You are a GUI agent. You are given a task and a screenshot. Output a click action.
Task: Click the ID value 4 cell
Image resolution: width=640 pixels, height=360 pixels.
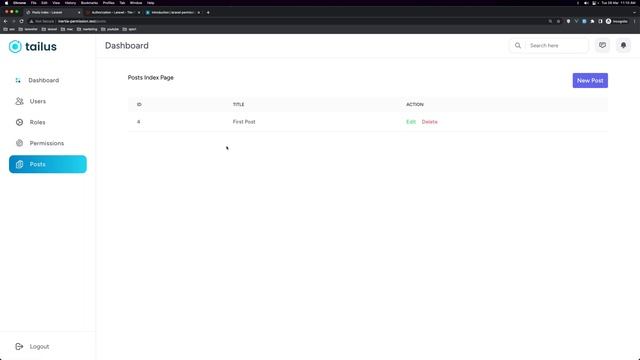[139, 122]
